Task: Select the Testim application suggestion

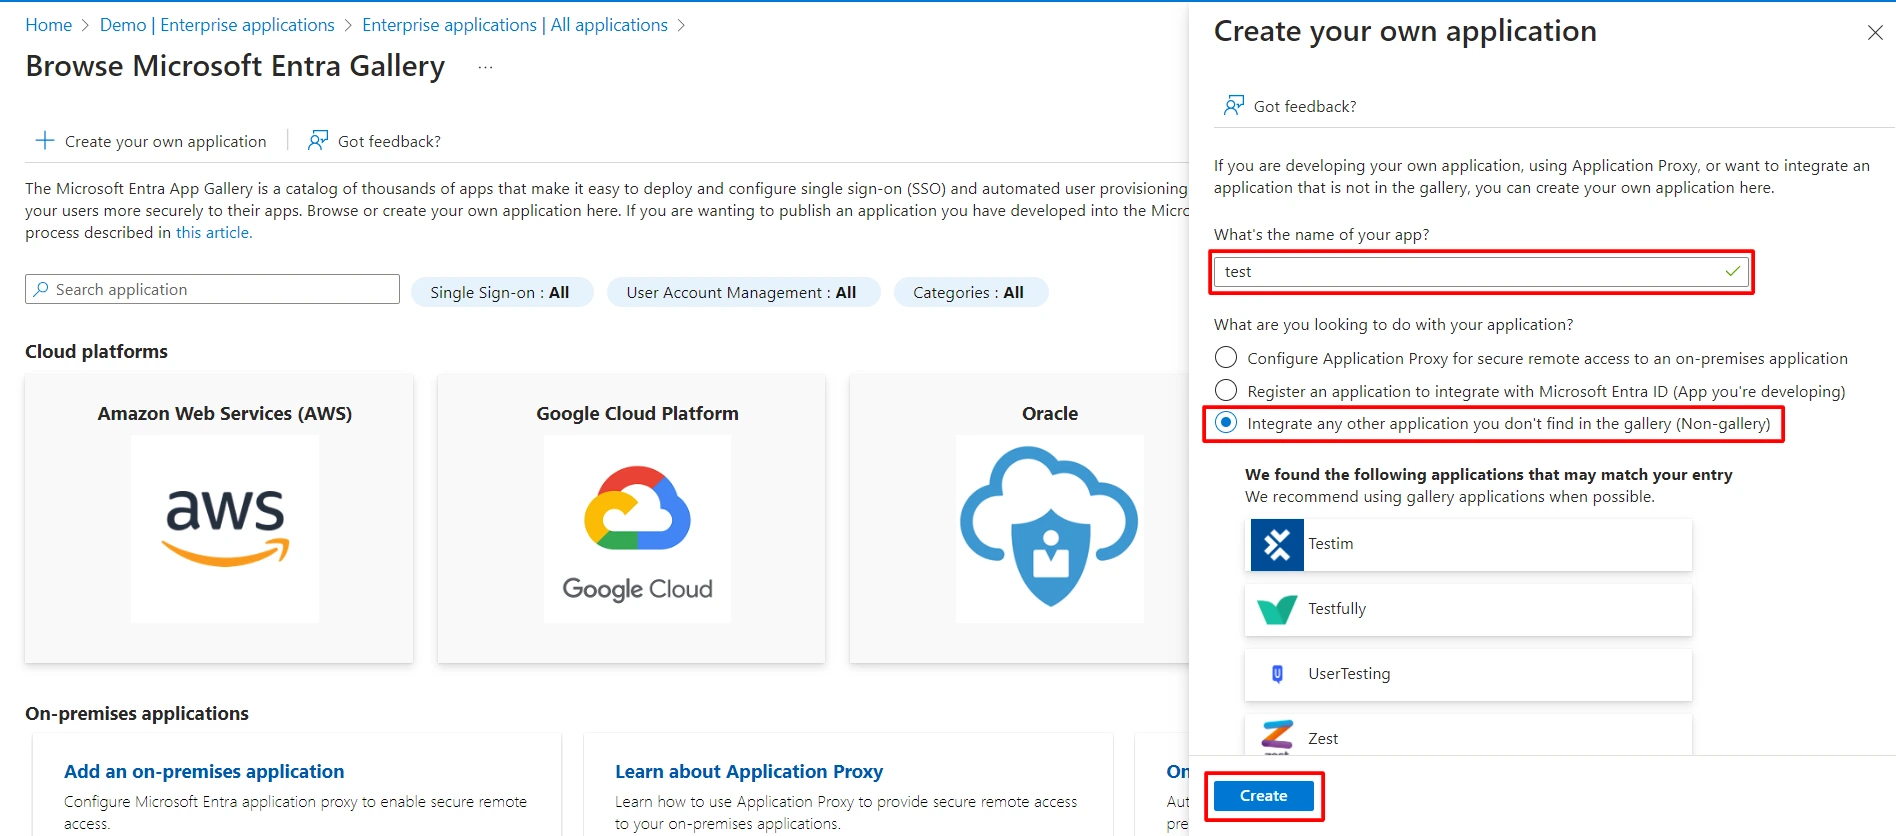Action: coord(1468,544)
